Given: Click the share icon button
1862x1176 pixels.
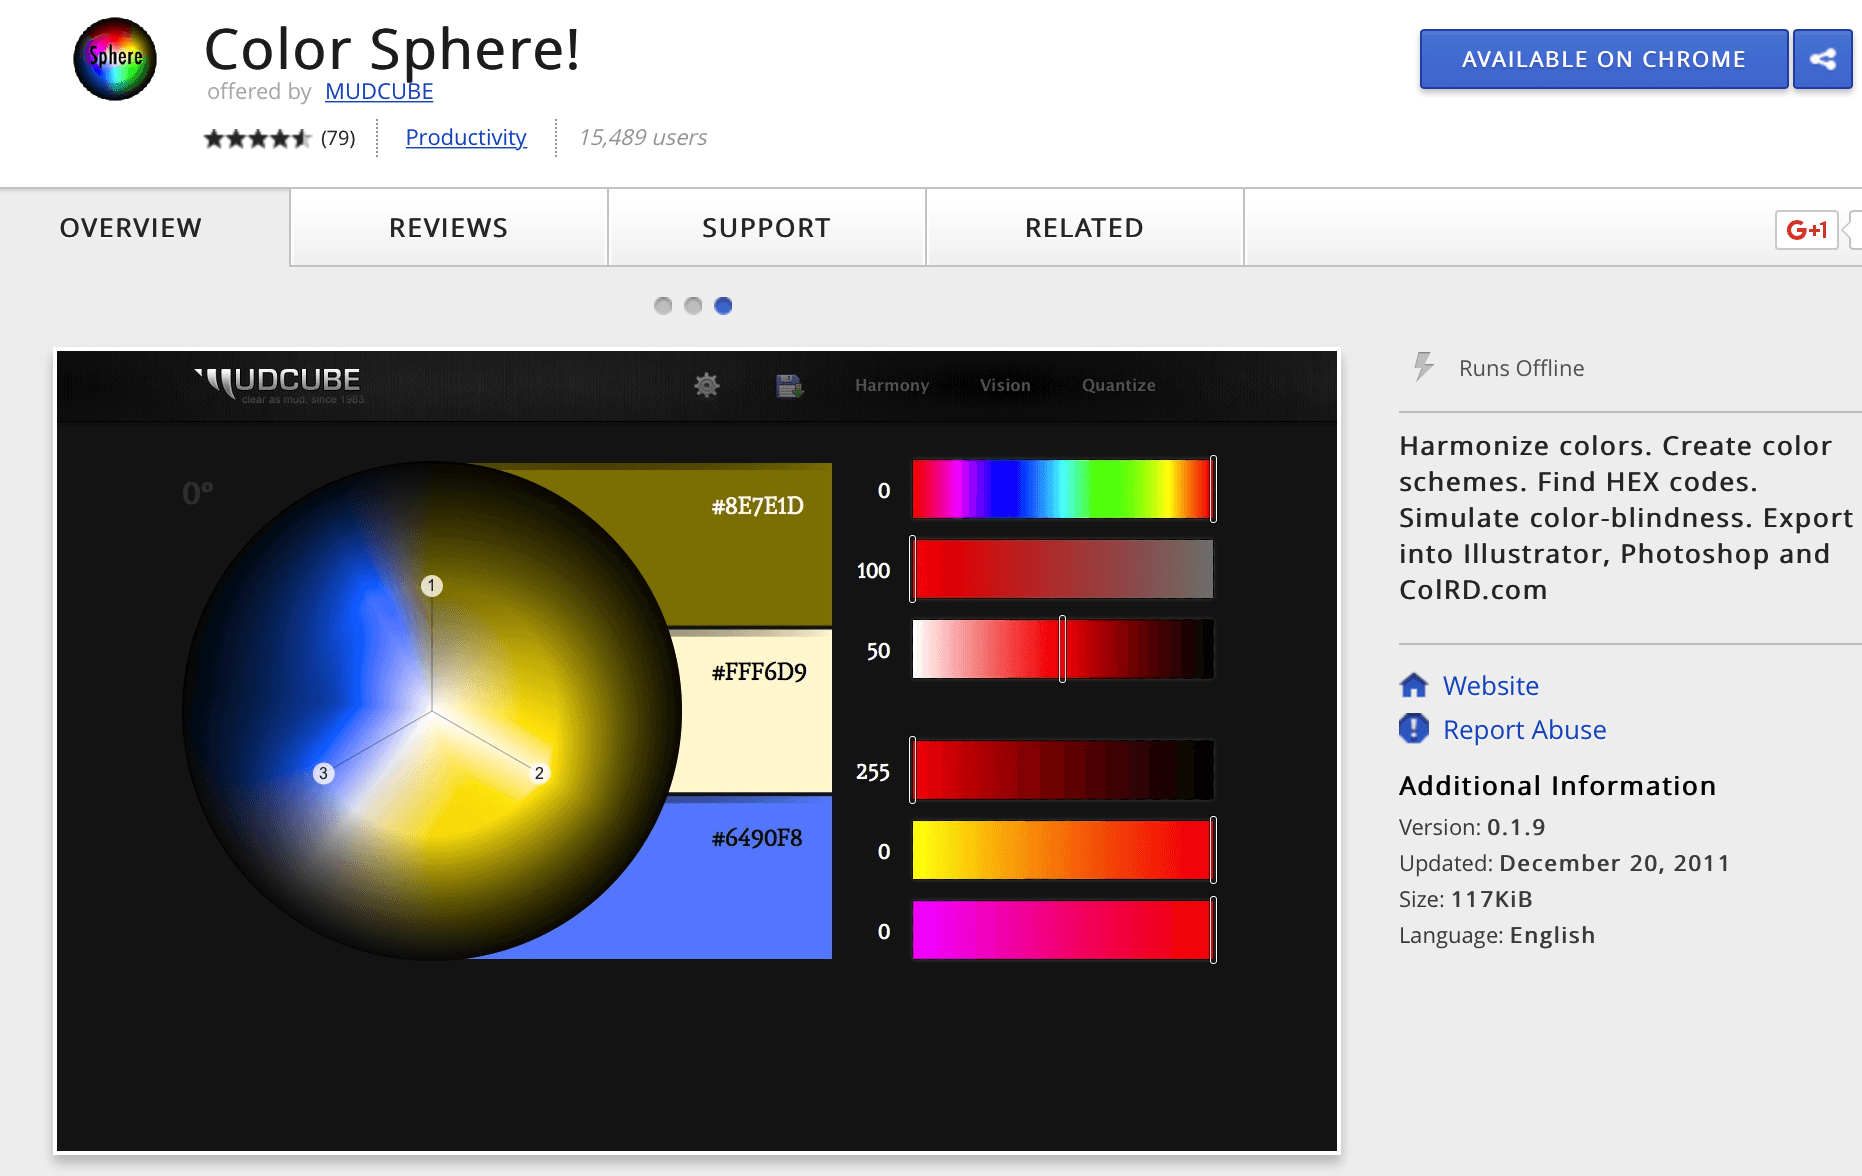Looking at the screenshot, I should pyautogui.click(x=1823, y=59).
